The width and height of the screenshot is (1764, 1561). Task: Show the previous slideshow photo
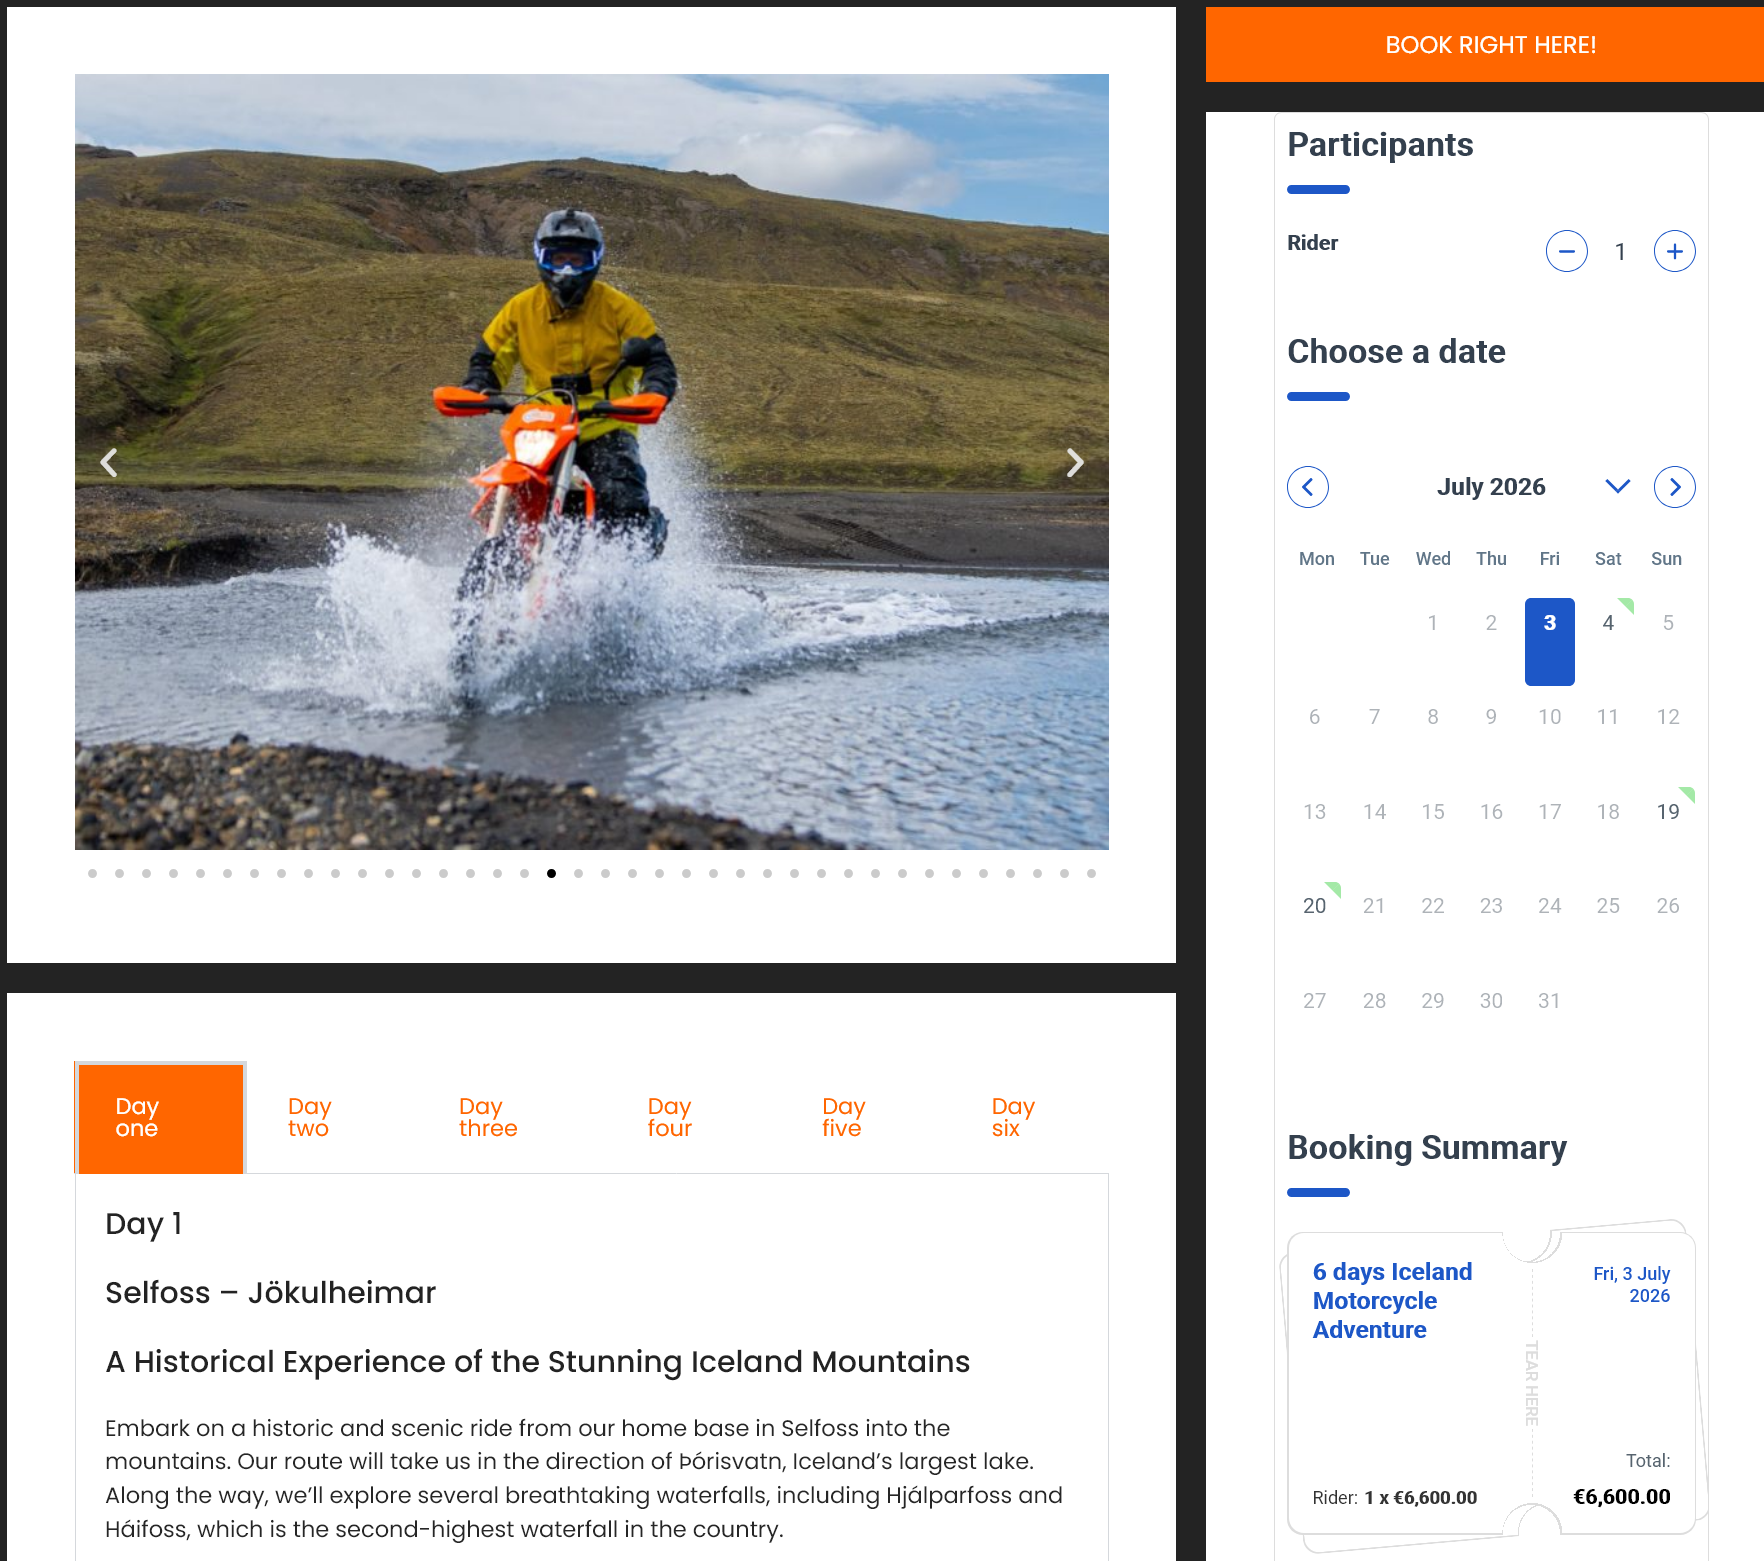pos(109,463)
